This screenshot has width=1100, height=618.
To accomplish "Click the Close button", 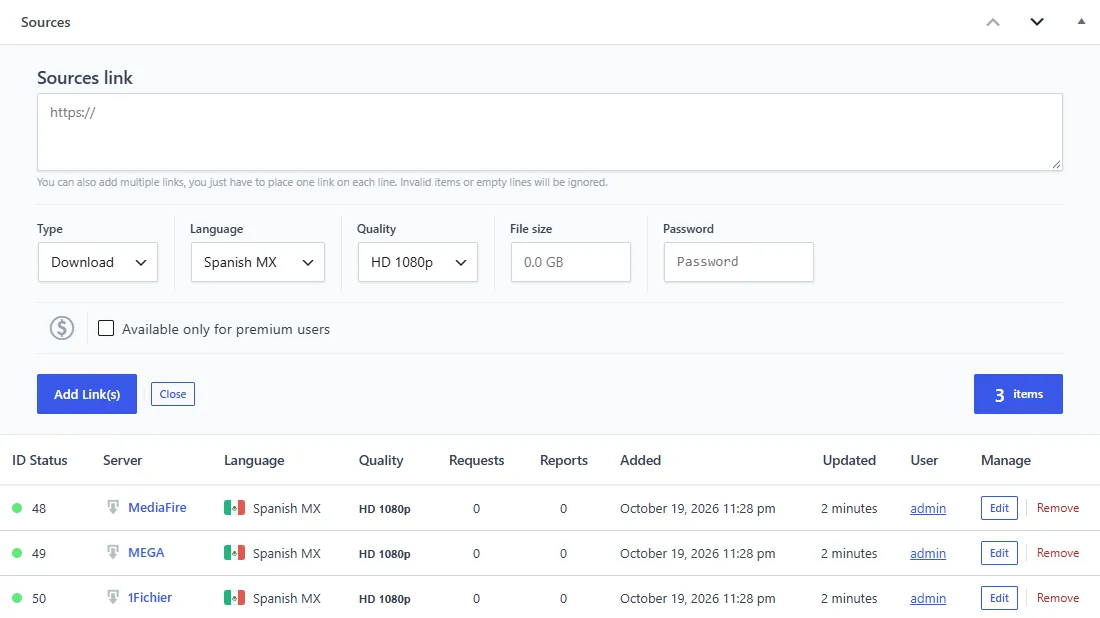I will [173, 394].
